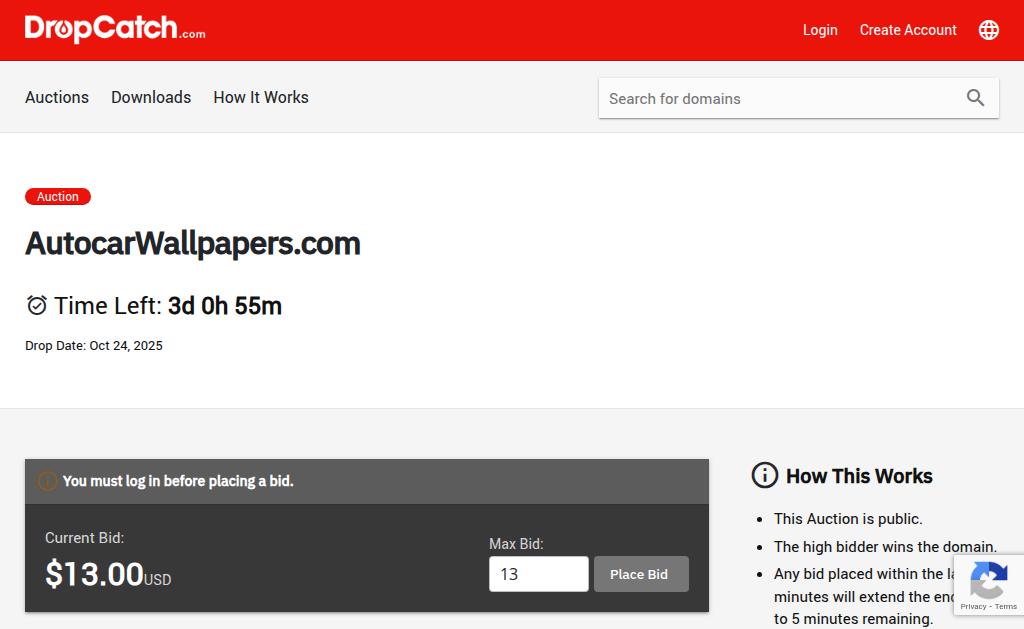
Task: Click the Max Bid input field
Action: click(539, 574)
